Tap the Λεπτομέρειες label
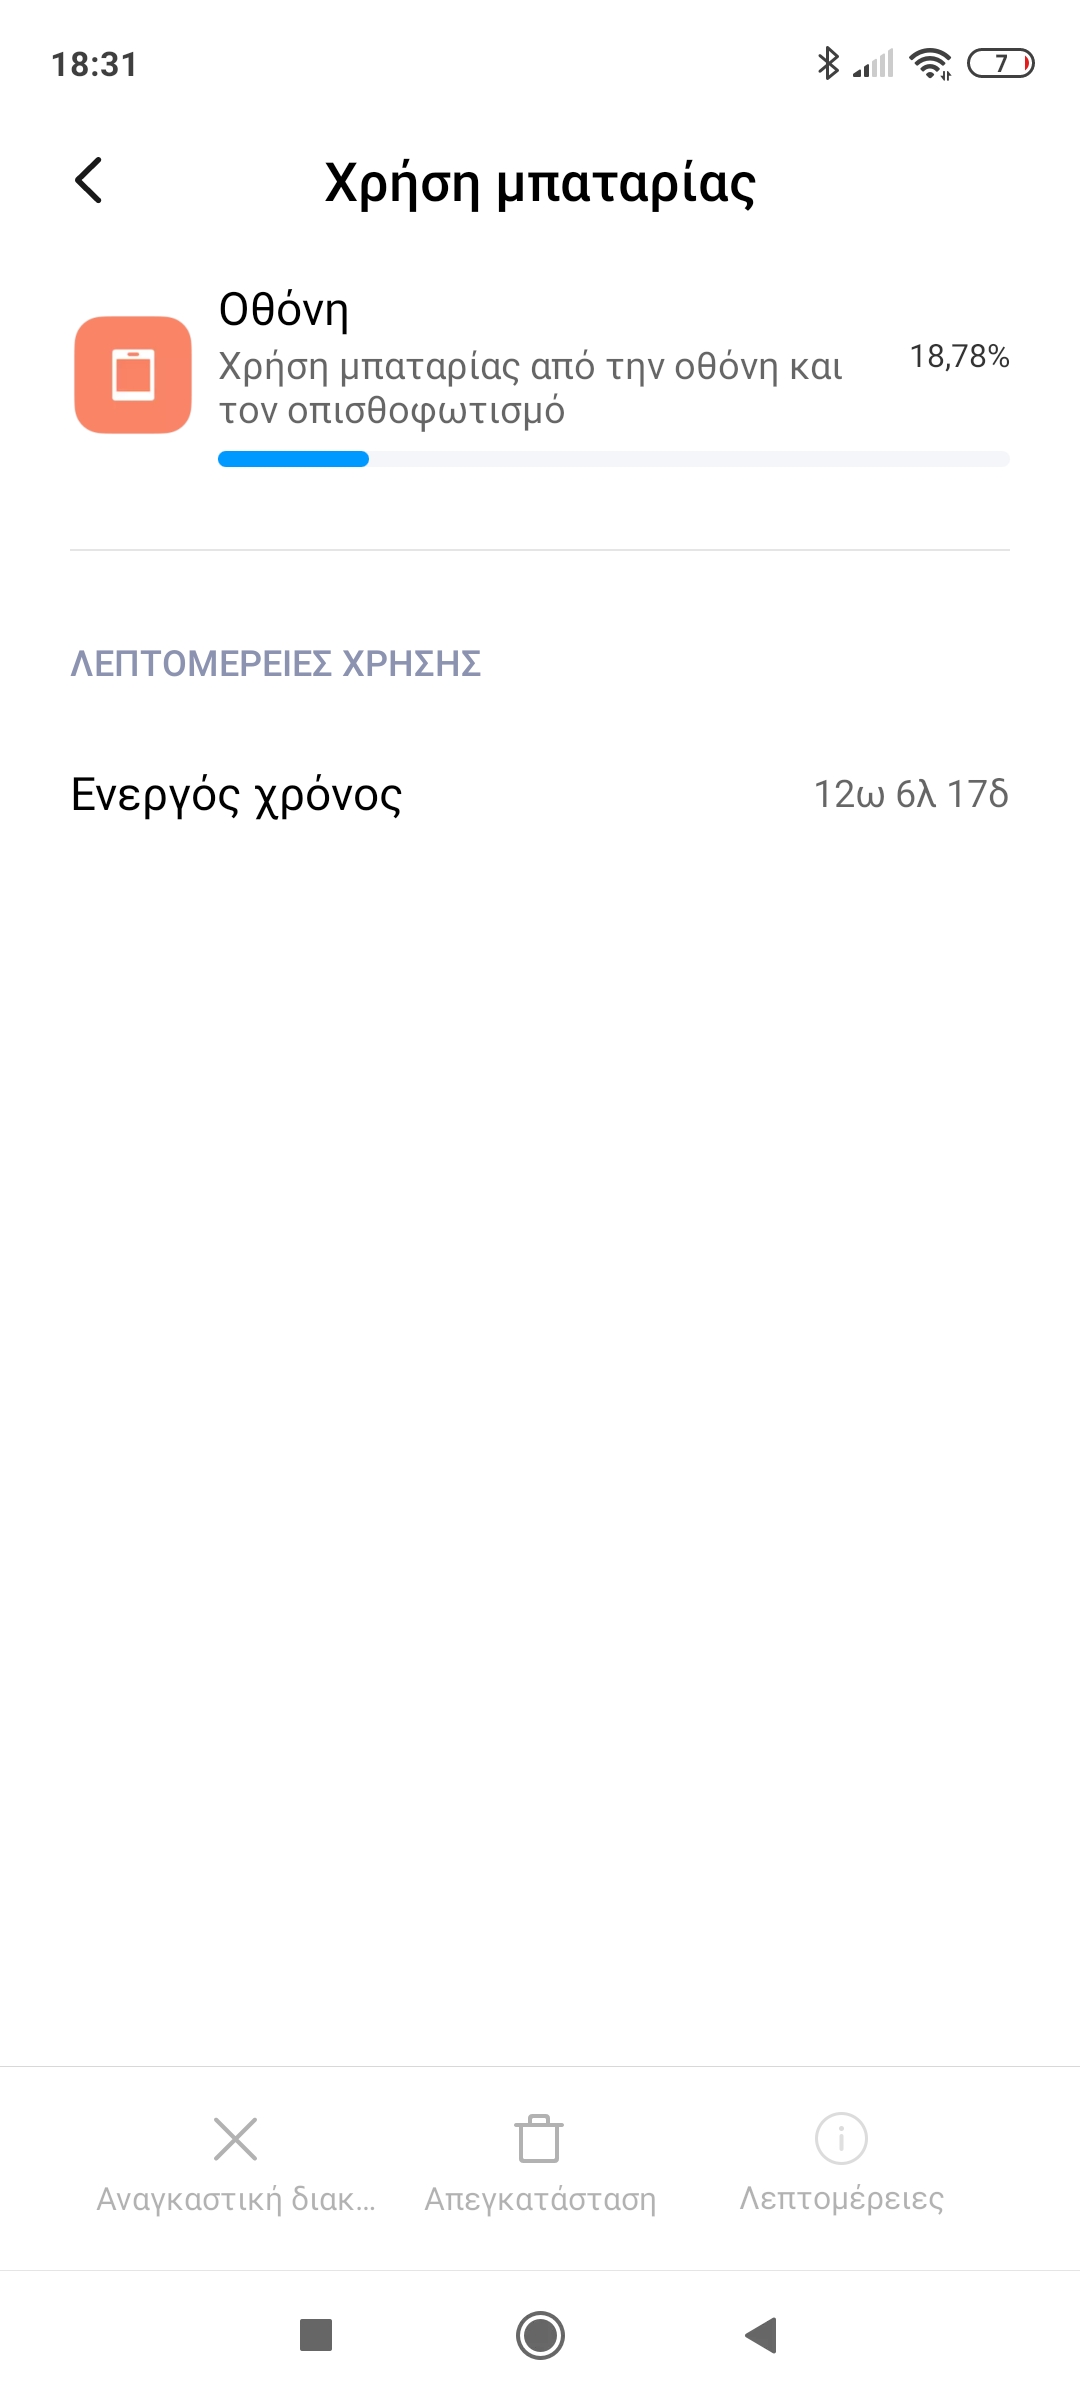 (841, 2199)
